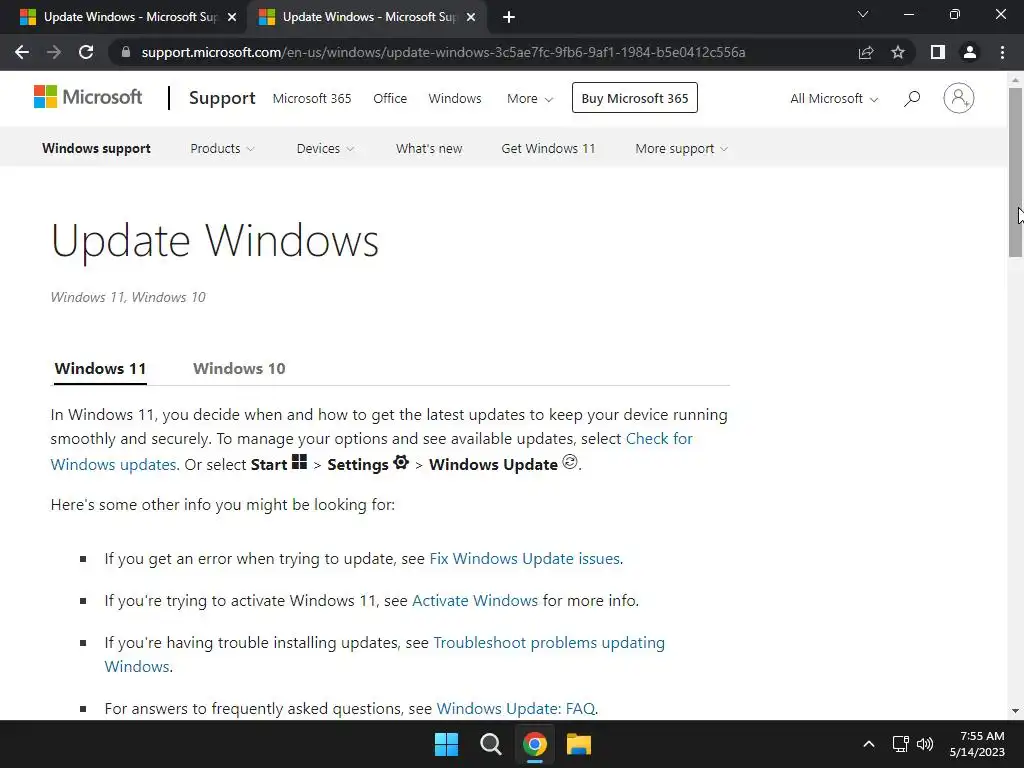
Task: Click the address bar URL
Action: click(x=443, y=52)
